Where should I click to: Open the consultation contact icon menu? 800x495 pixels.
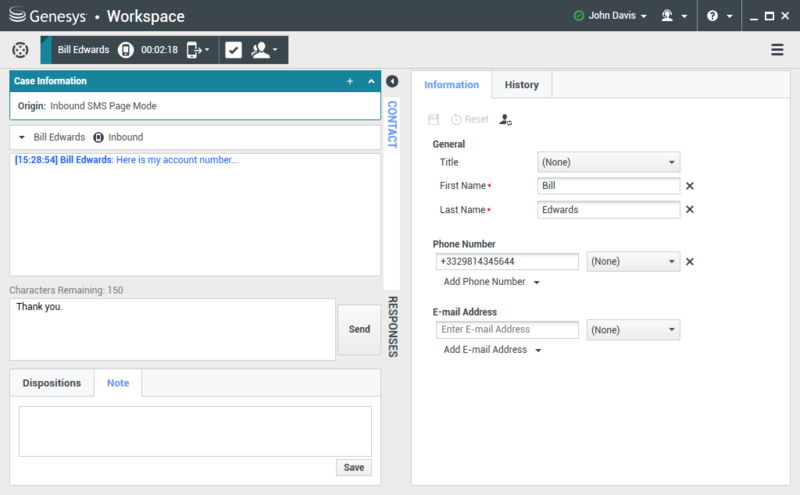(264, 50)
